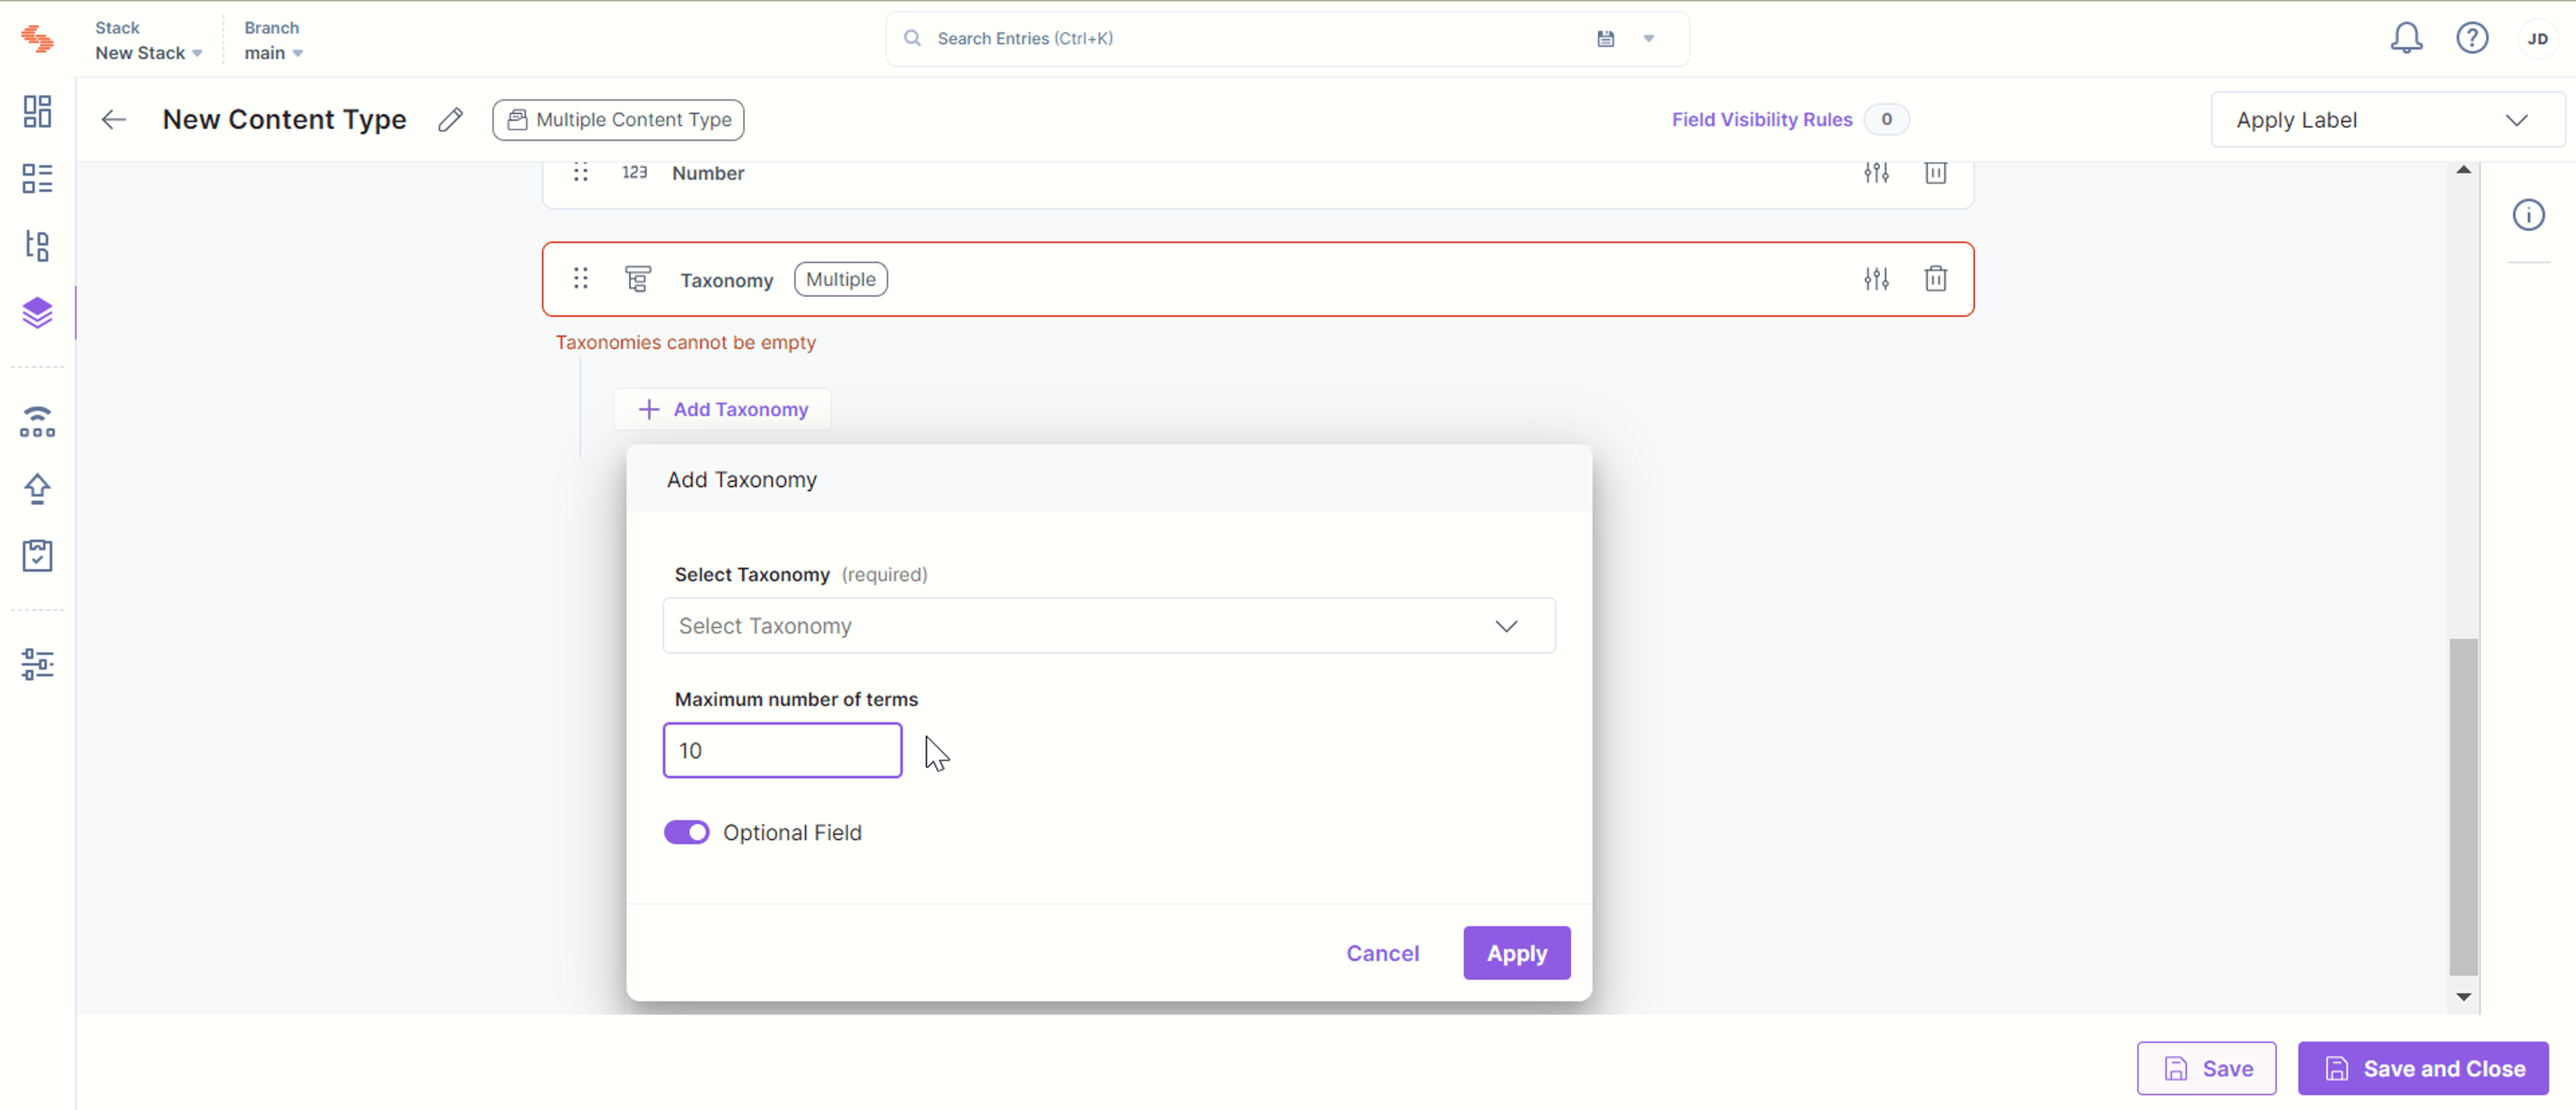Cancel the Add Taxonomy dialog
The width and height of the screenshot is (2576, 1110).
[x=1382, y=953]
